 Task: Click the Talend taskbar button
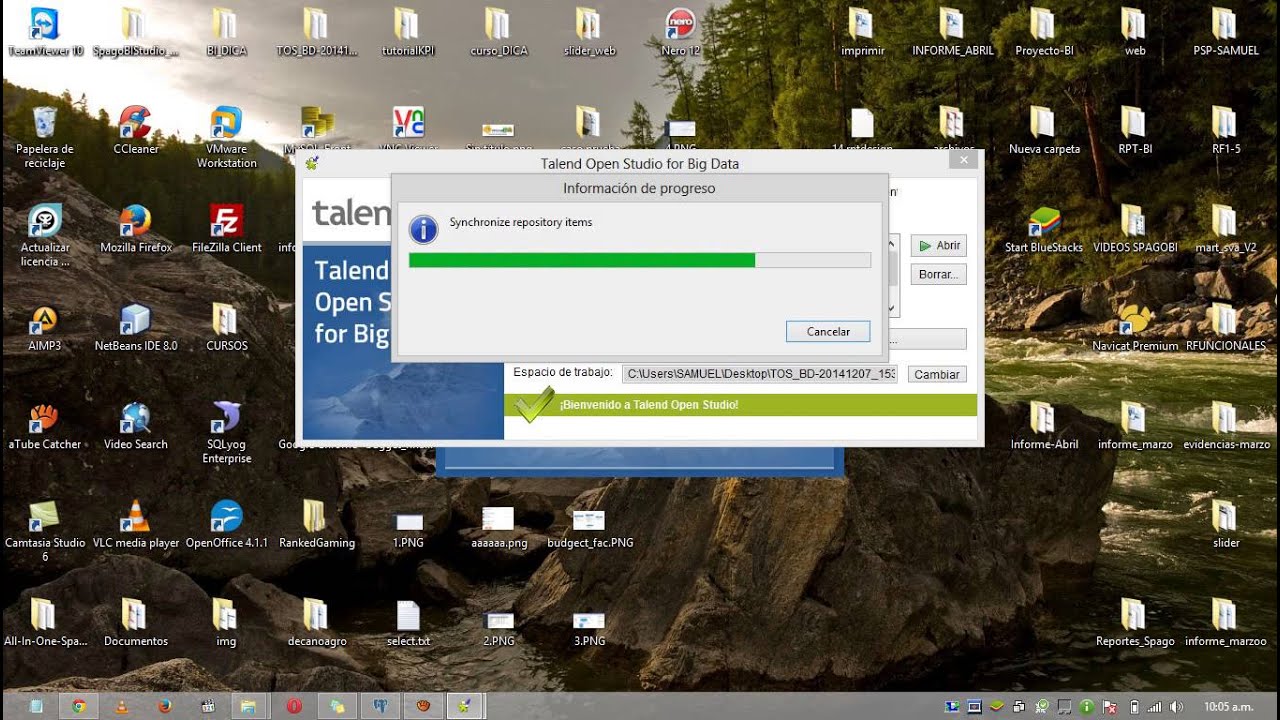tap(464, 706)
